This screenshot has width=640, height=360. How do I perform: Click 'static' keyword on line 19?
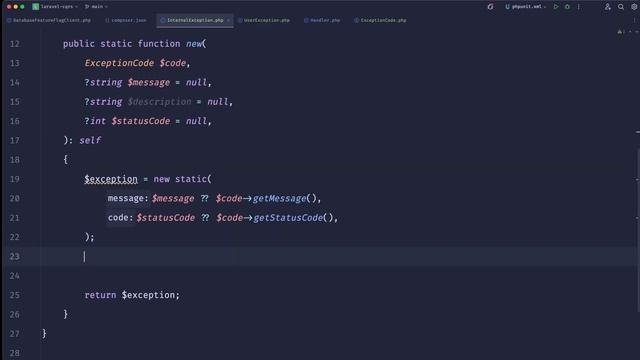[x=191, y=179]
